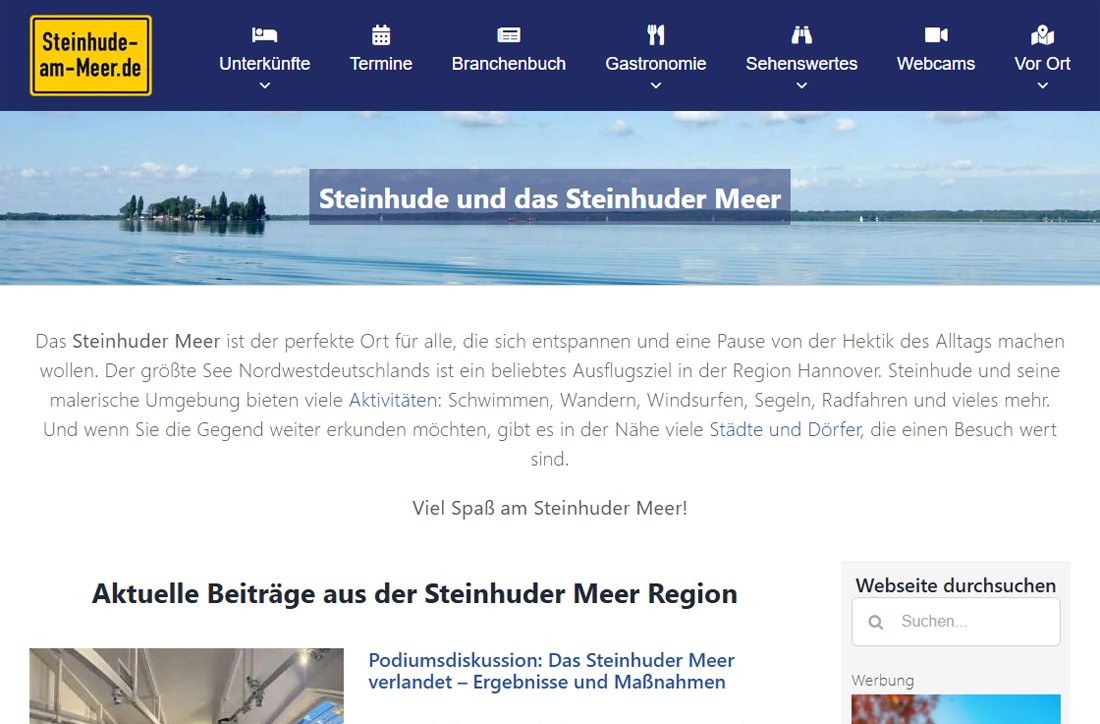Click the binoculars icon above Sehenswertes
1100x724 pixels.
pyautogui.click(x=801, y=35)
